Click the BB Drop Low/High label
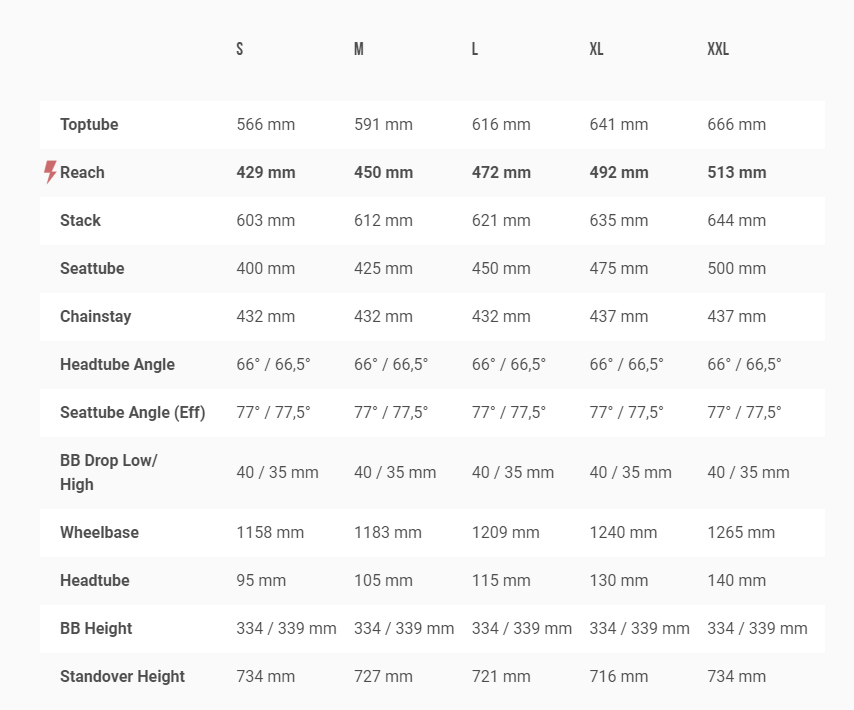 pos(108,472)
